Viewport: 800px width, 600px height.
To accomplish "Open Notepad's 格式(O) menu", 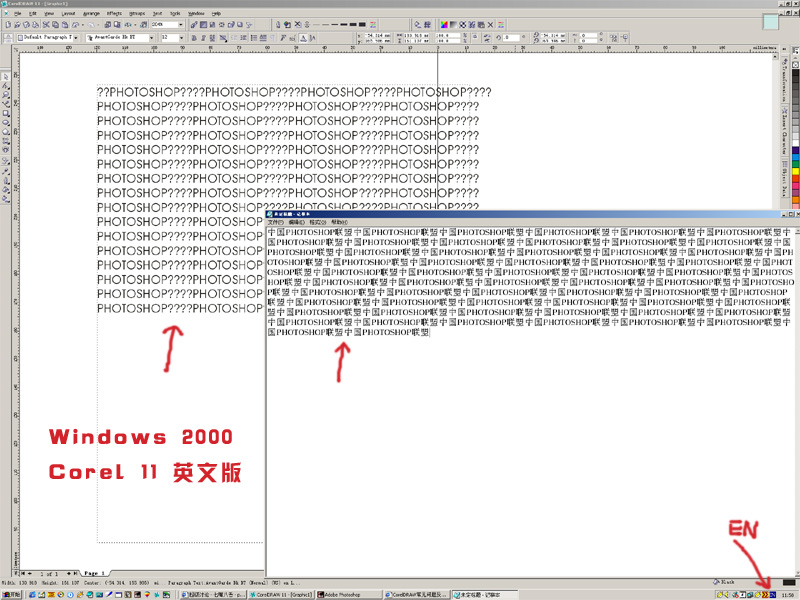I will coord(317,222).
